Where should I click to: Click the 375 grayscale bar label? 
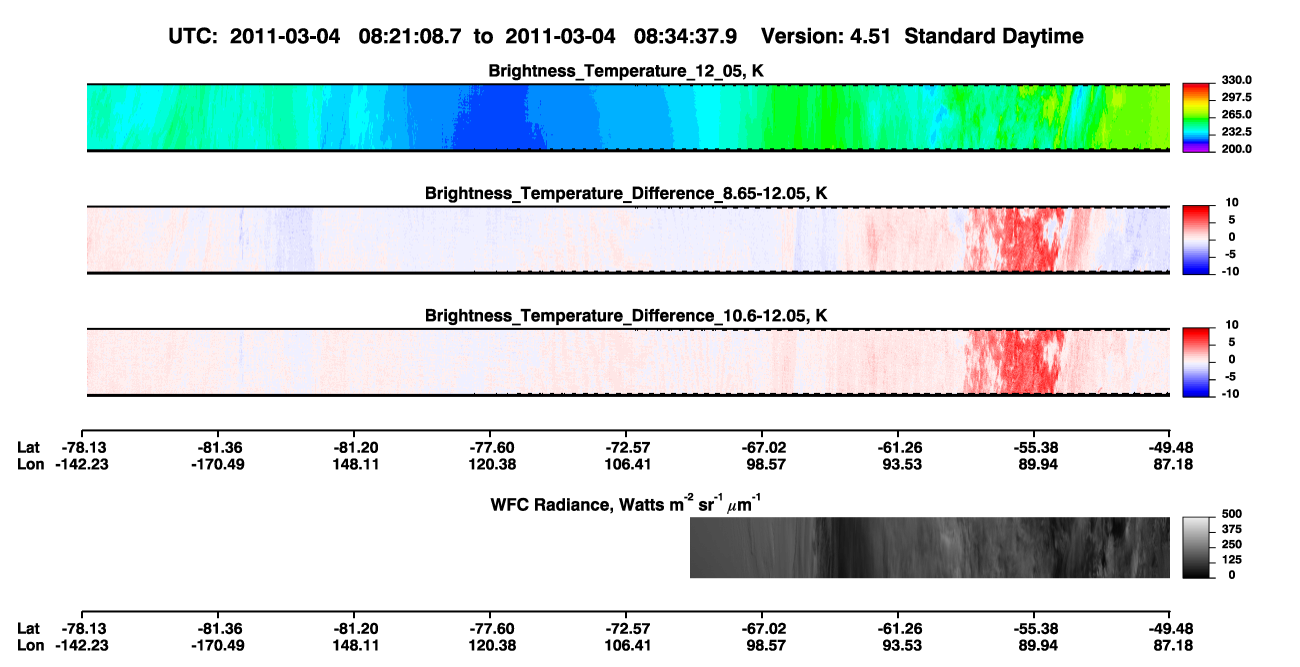[1232, 530]
